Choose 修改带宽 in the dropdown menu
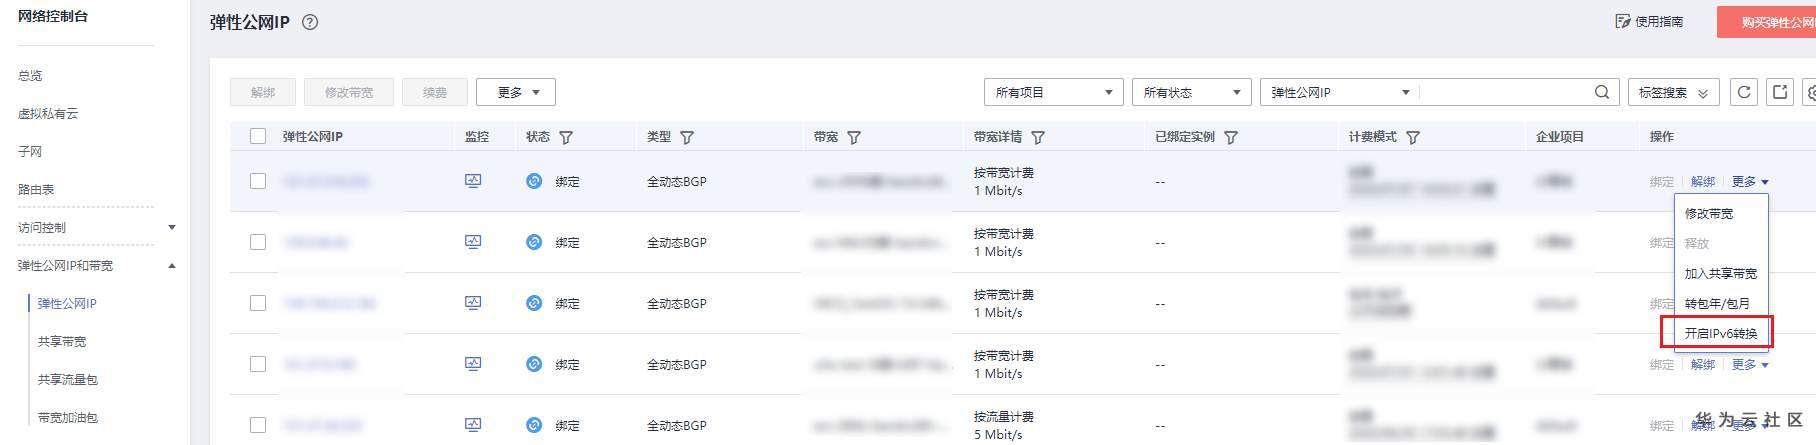 click(1709, 213)
